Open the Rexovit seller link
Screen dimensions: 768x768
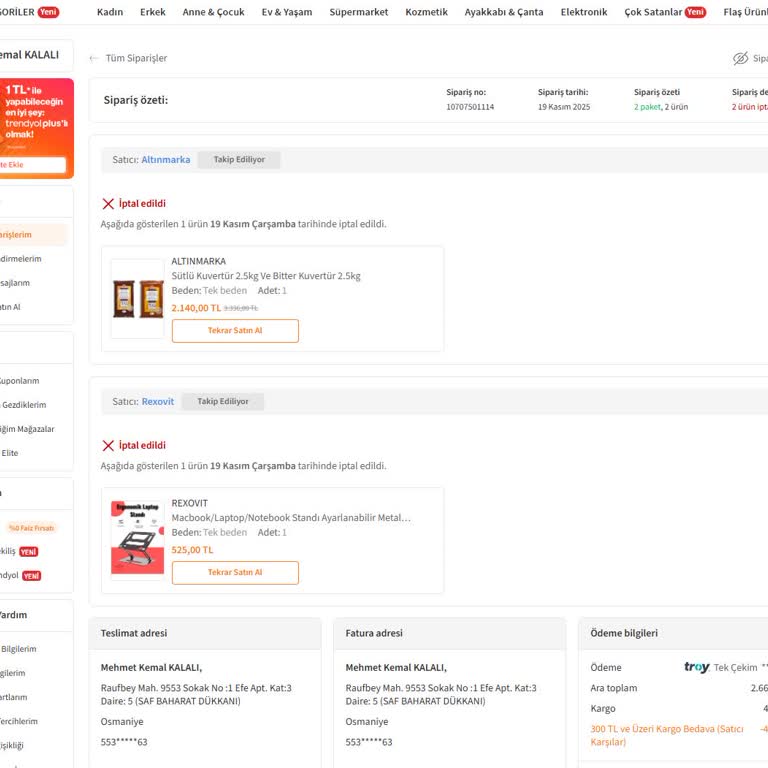157,402
